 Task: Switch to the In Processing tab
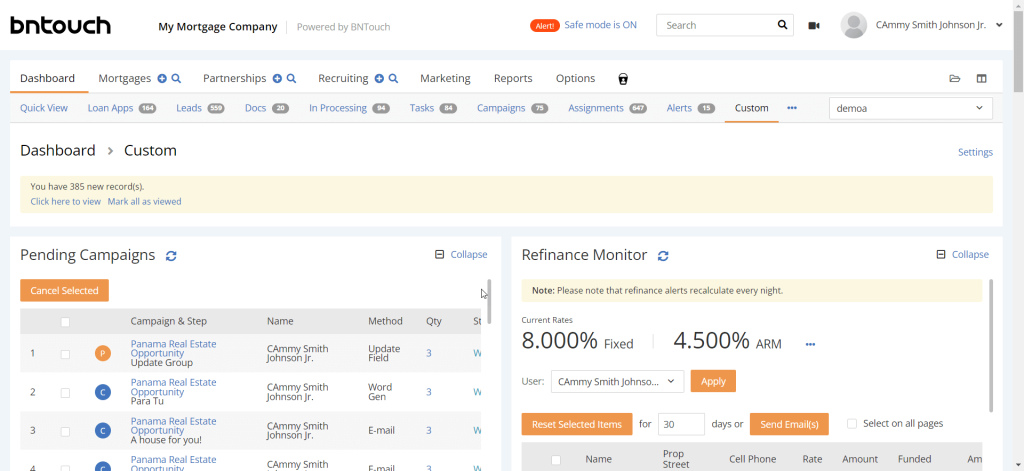(349, 108)
